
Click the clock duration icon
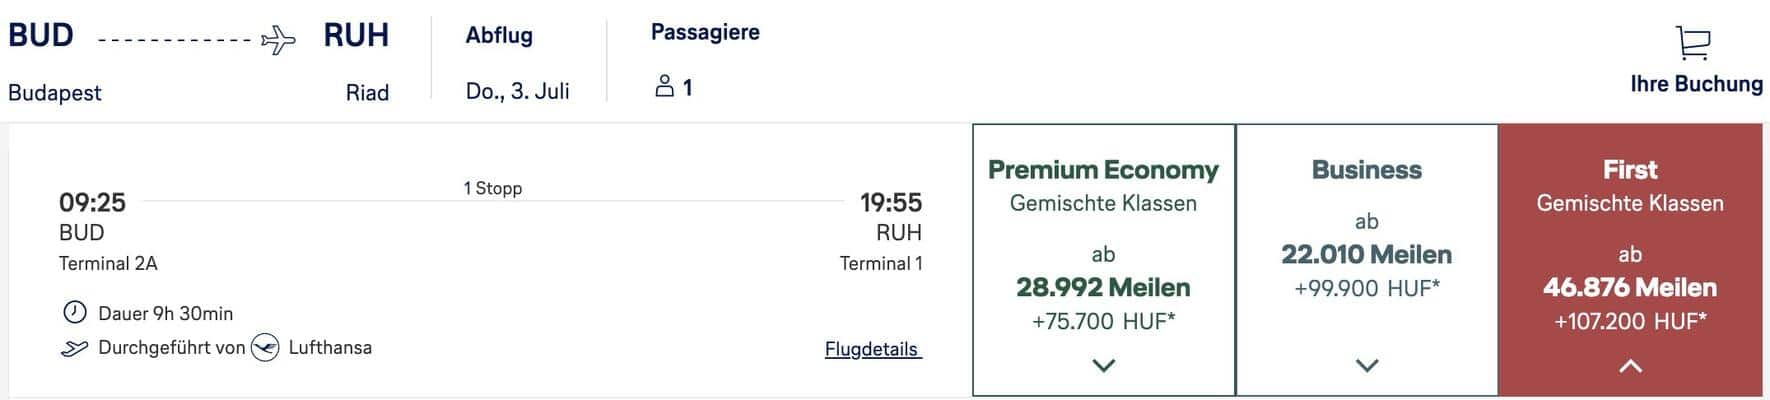point(75,313)
